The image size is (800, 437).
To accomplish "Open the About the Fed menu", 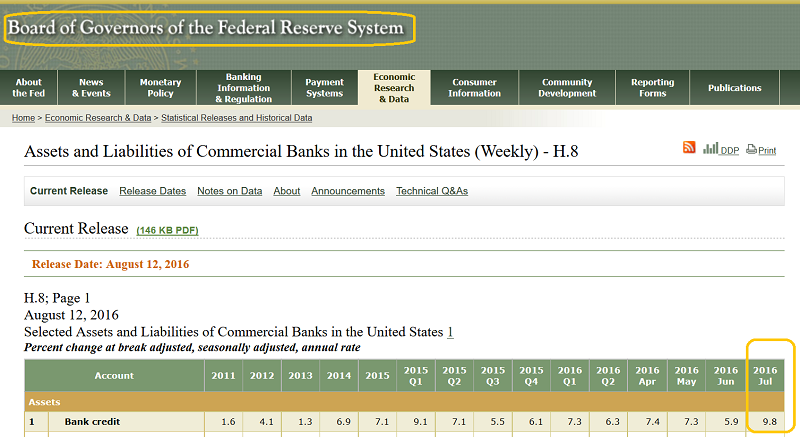I will (29, 88).
